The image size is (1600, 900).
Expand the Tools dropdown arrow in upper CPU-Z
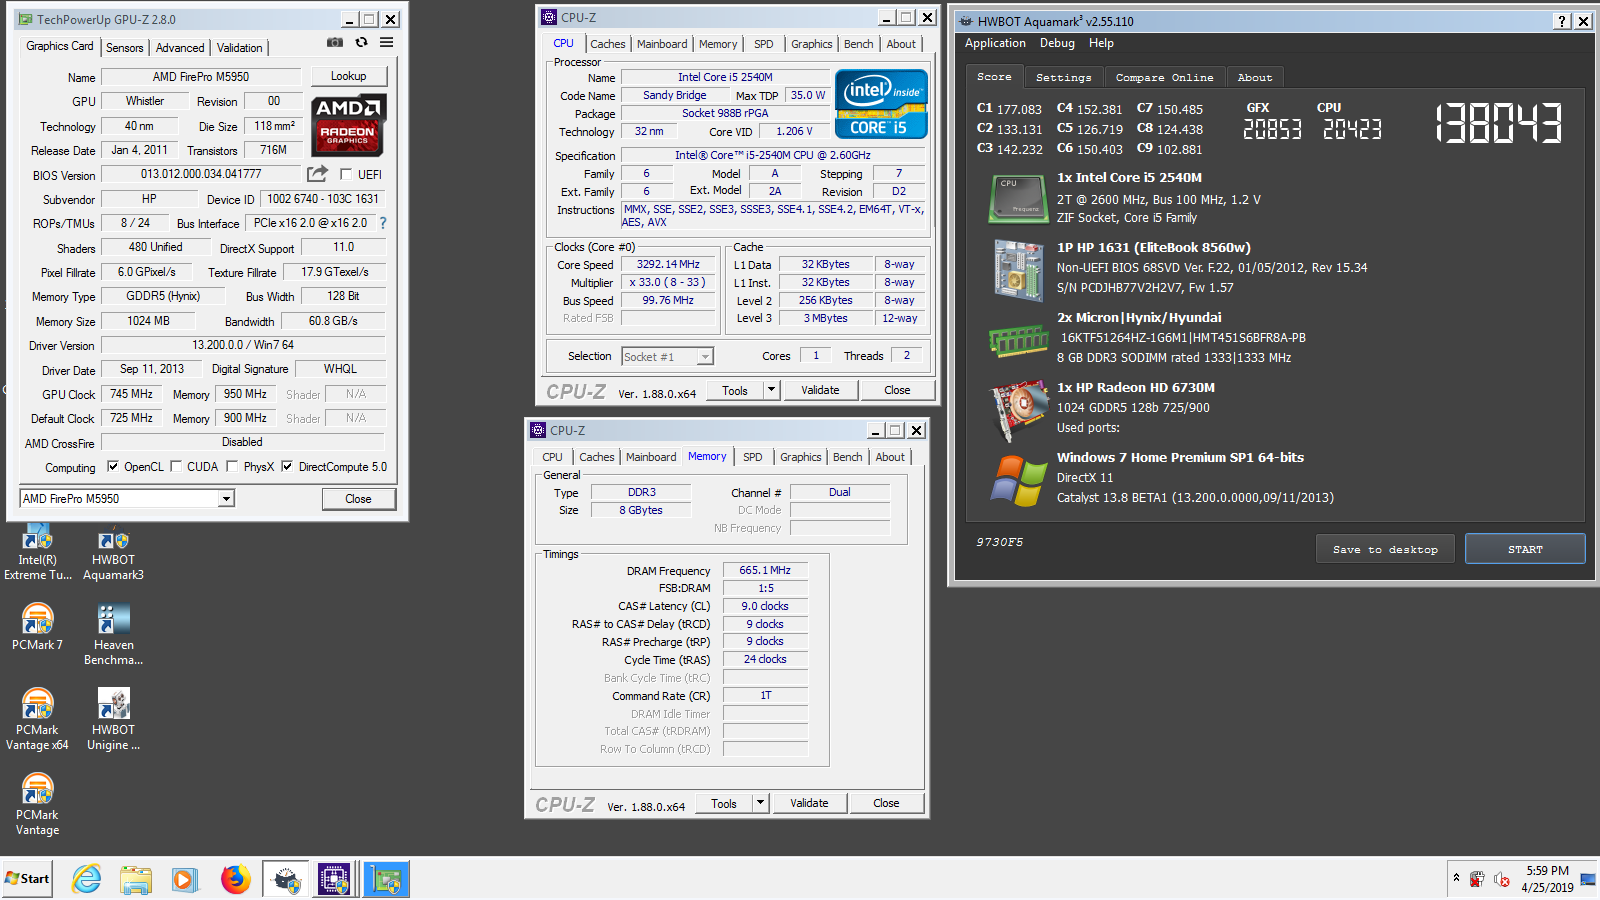[x=771, y=390]
